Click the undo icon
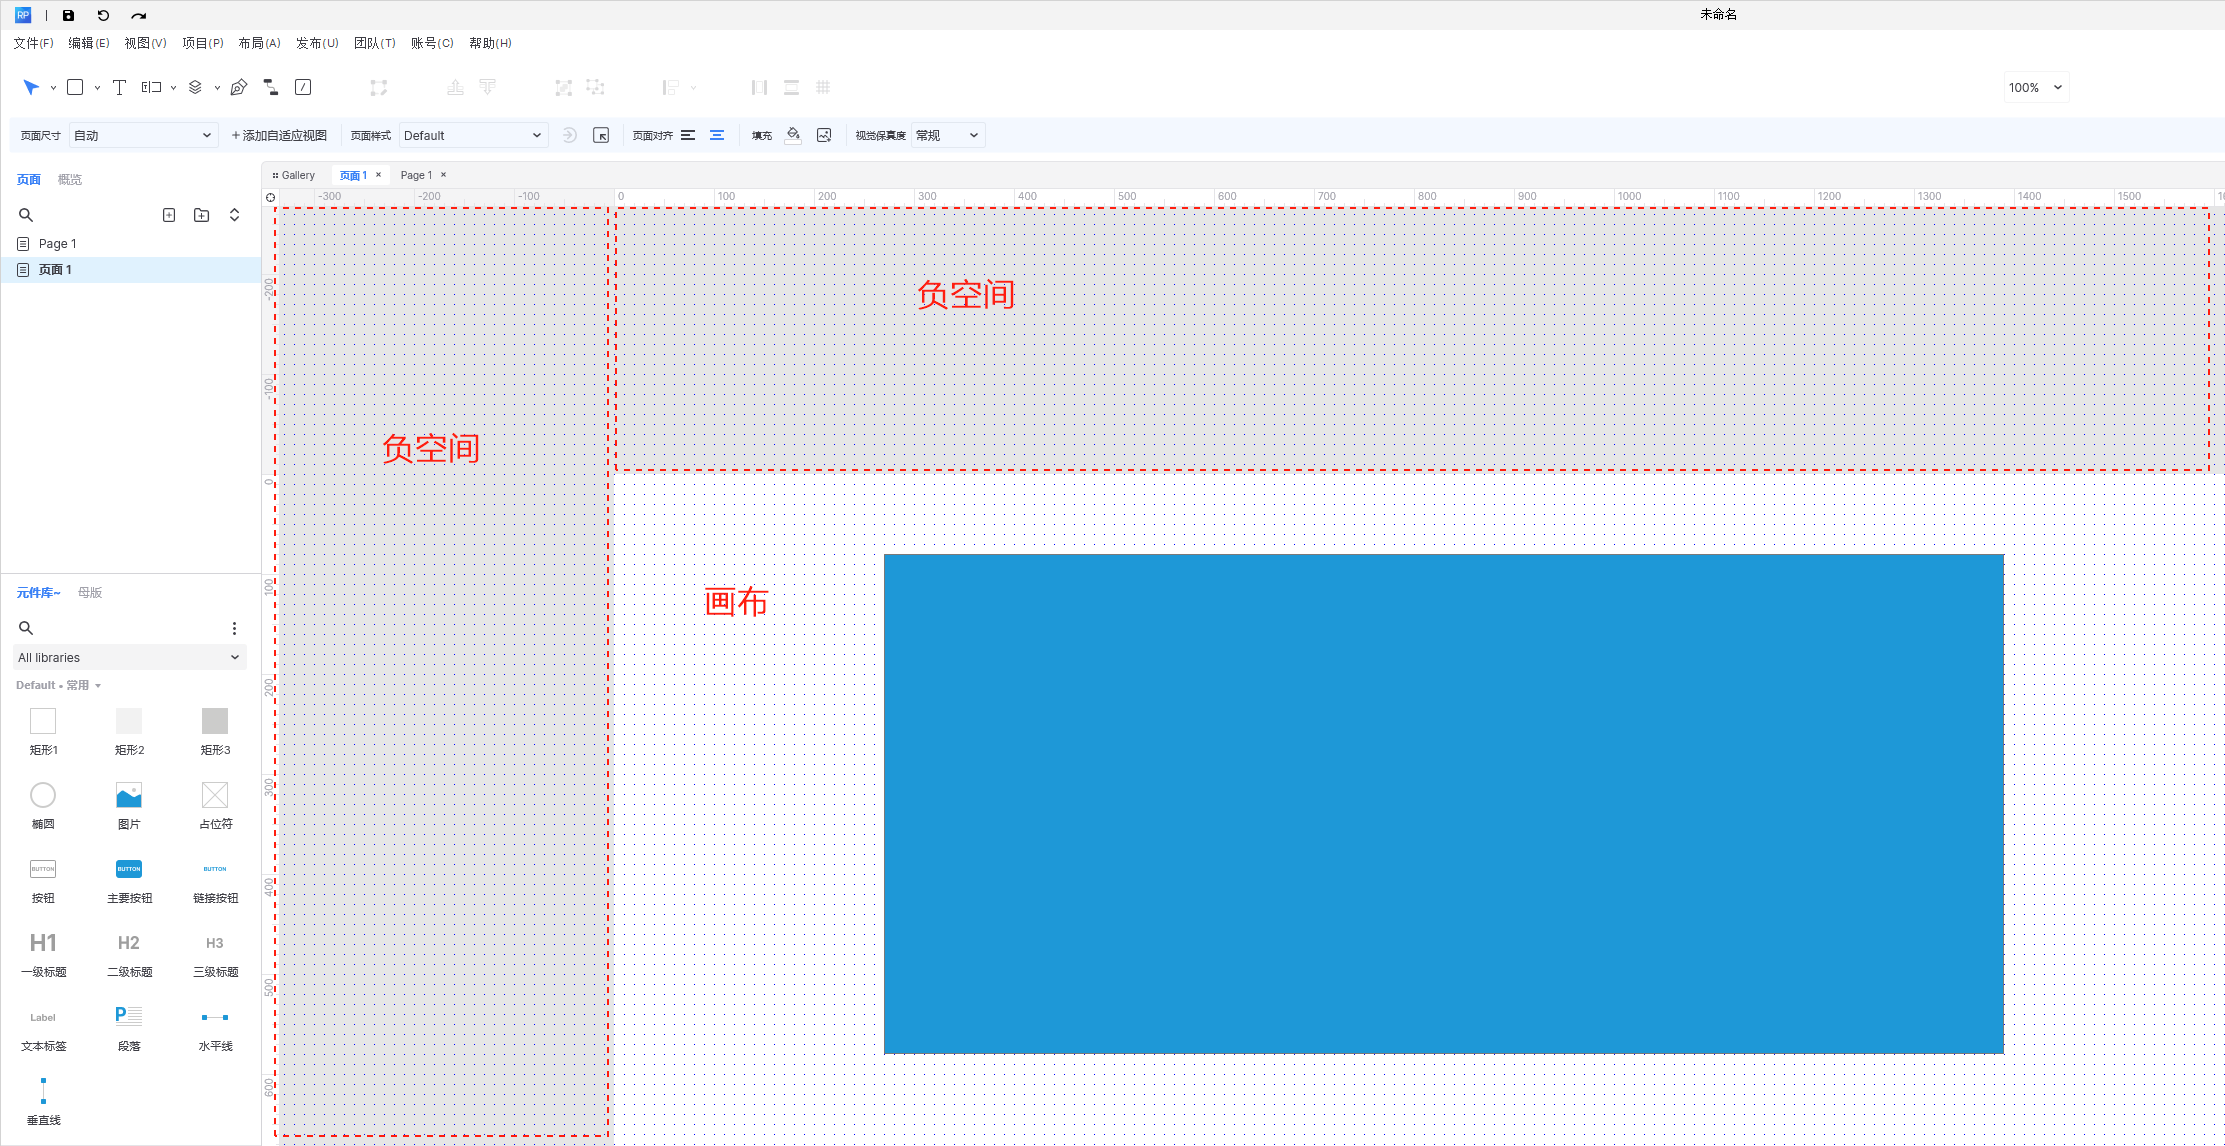This screenshot has height=1146, width=2225. coord(103,15)
